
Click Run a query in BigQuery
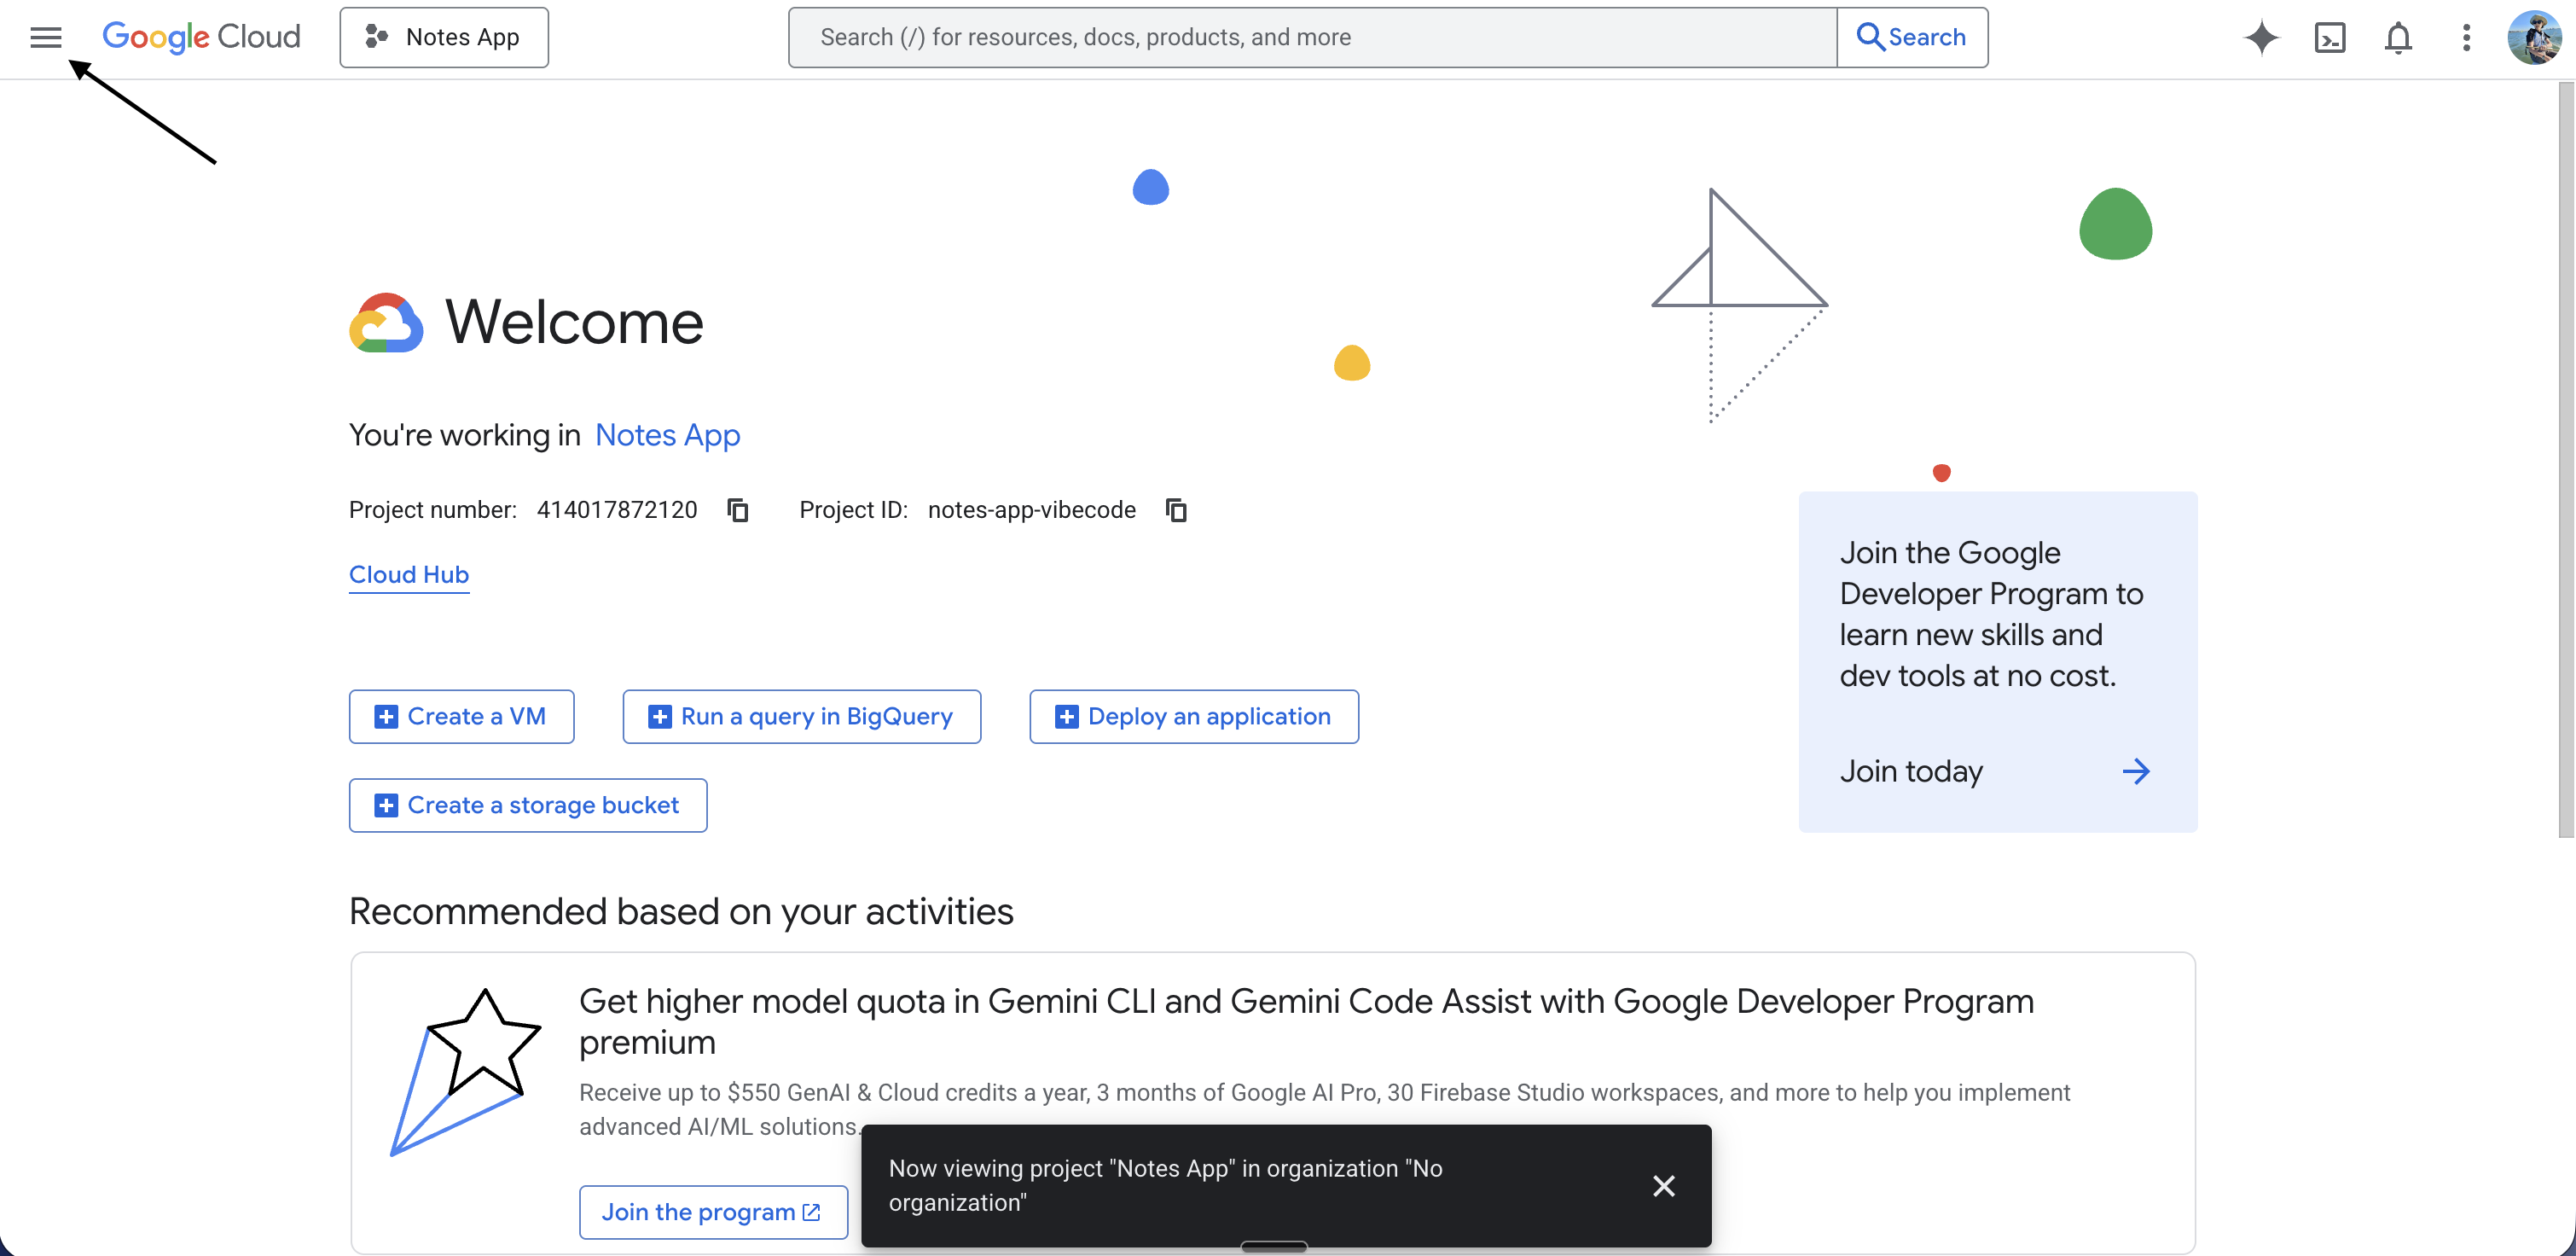(801, 716)
